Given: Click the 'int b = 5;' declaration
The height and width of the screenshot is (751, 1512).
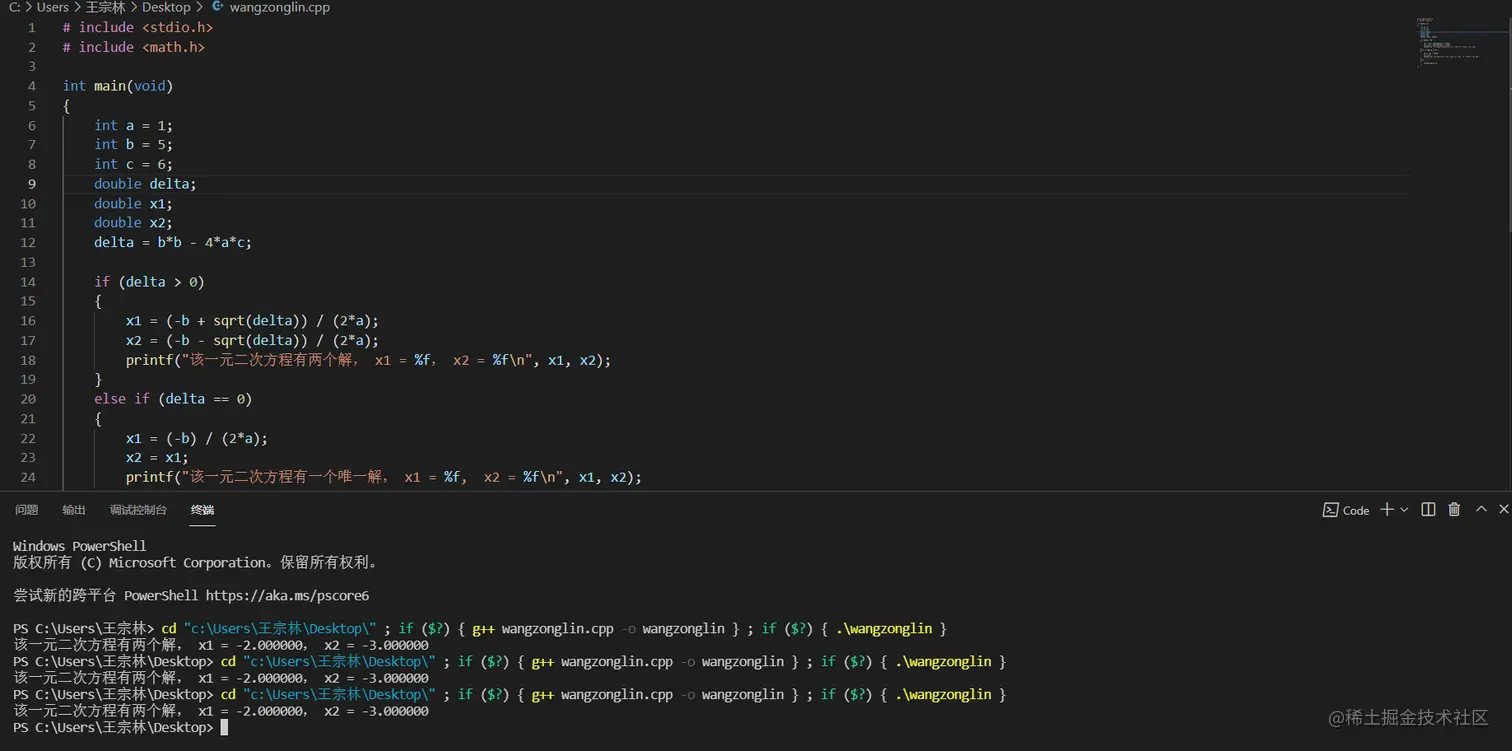Looking at the screenshot, I should 134,144.
